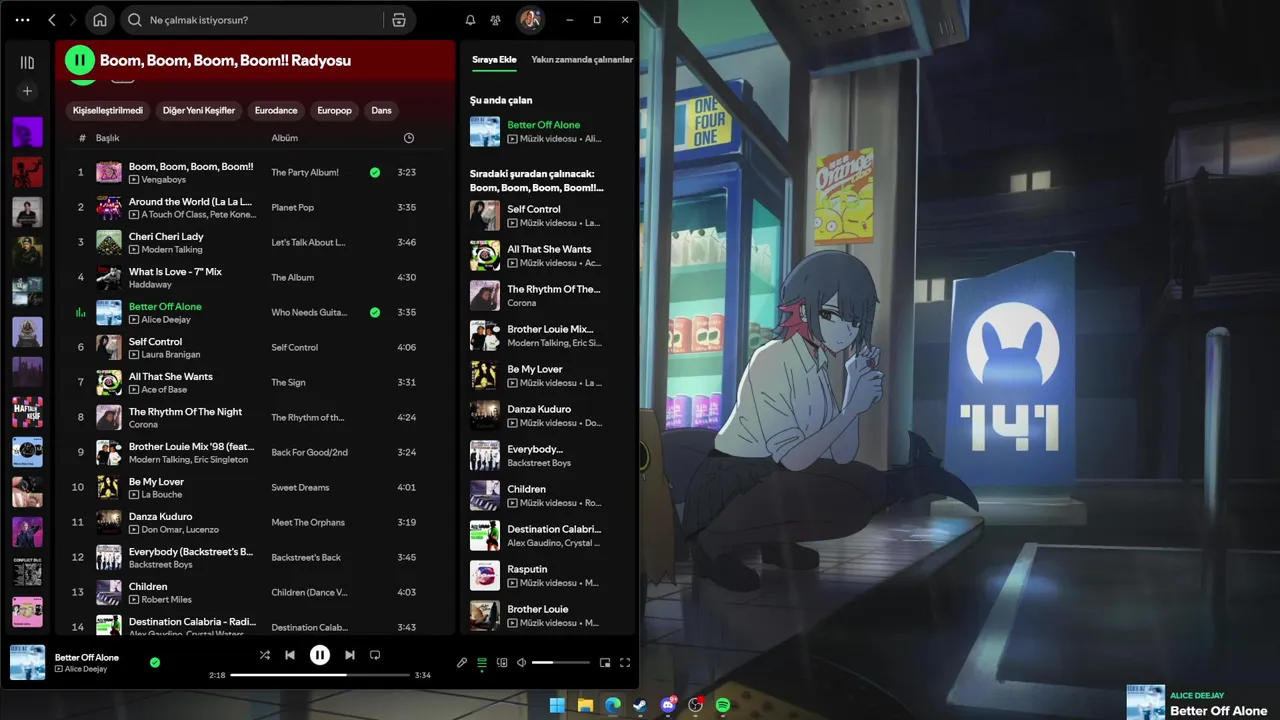Open 'Sweet Dreams' album link

click(x=300, y=487)
